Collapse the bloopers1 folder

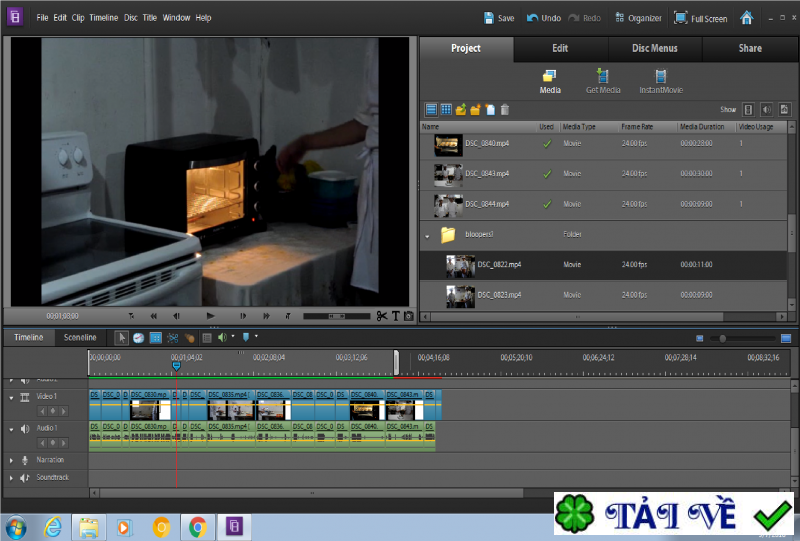click(427, 236)
